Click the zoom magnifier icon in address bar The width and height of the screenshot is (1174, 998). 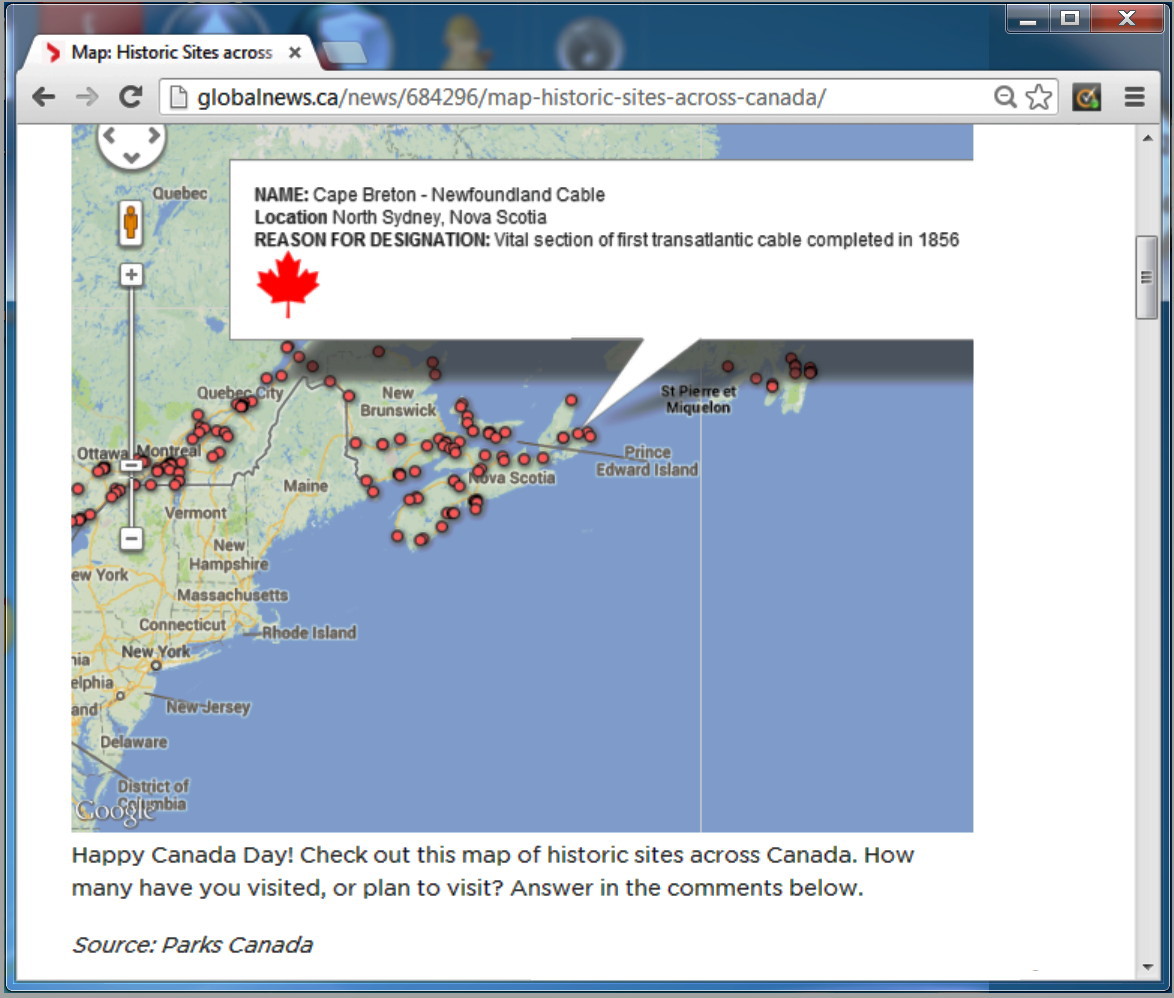[1004, 97]
